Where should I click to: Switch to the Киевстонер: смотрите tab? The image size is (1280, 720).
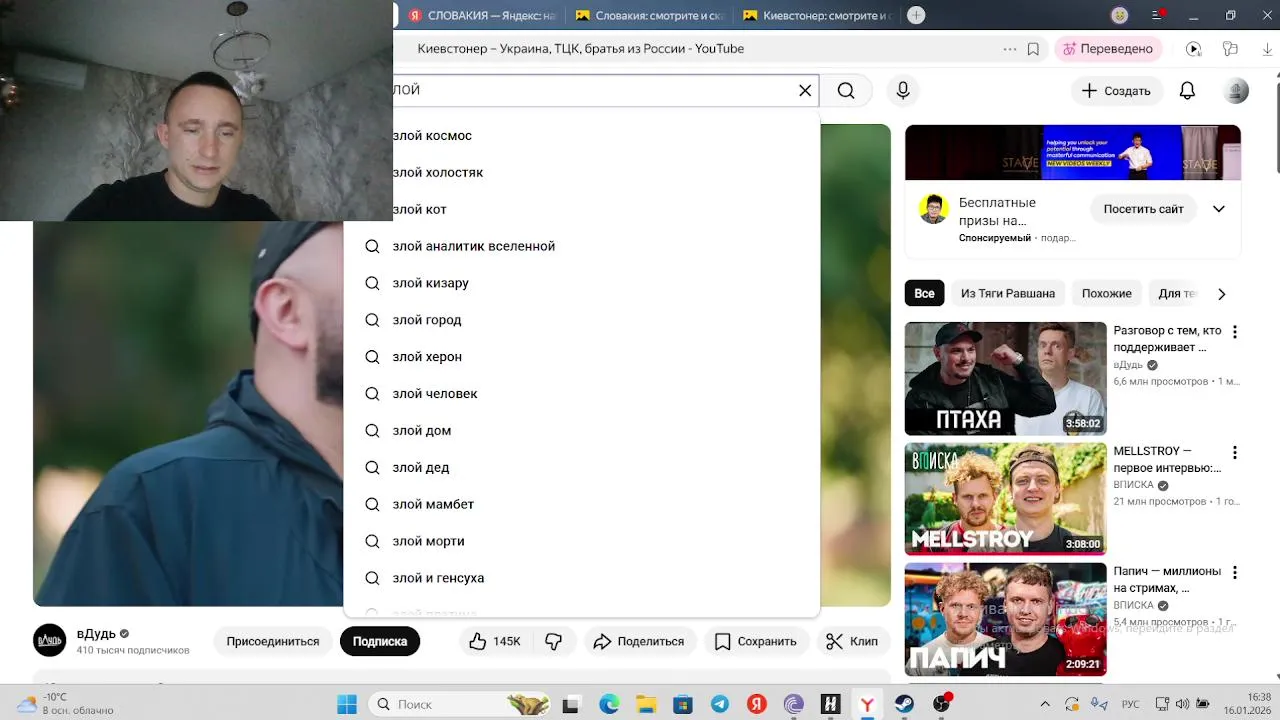click(818, 15)
